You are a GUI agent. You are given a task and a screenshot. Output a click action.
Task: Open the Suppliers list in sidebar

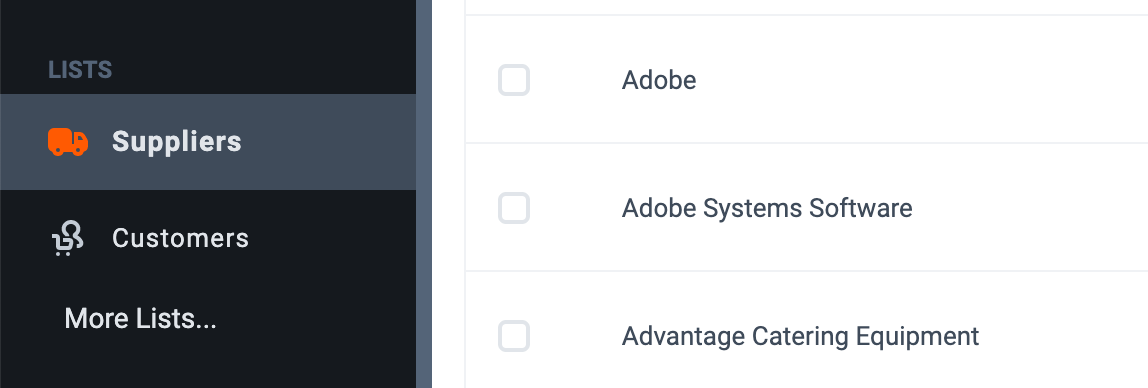pyautogui.click(x=208, y=142)
